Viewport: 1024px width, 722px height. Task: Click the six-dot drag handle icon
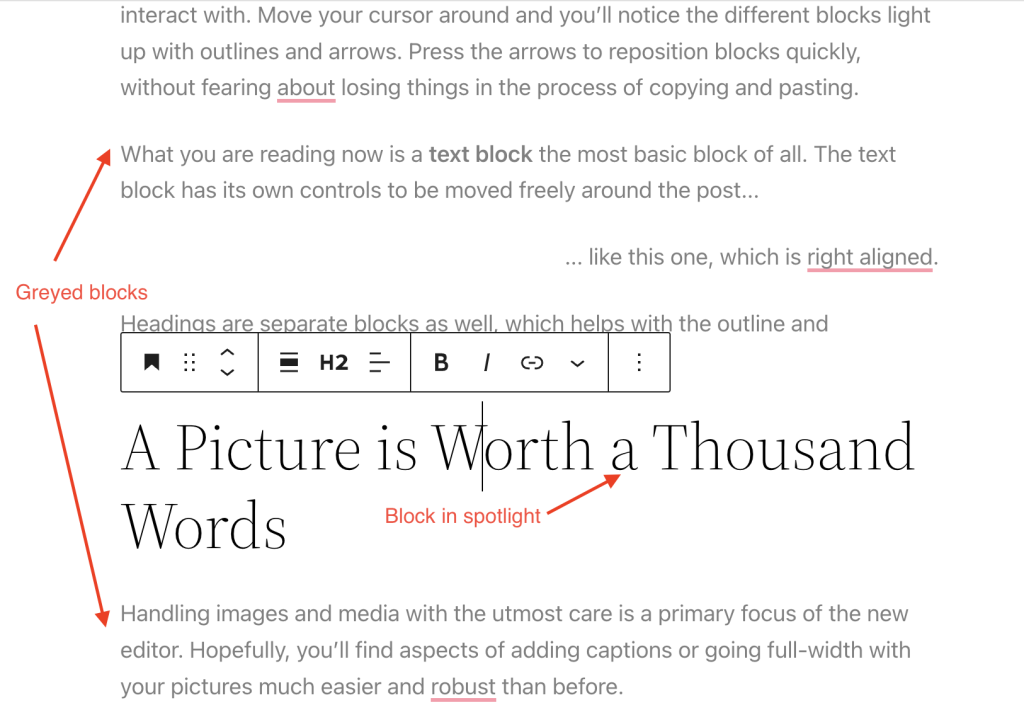pos(189,362)
